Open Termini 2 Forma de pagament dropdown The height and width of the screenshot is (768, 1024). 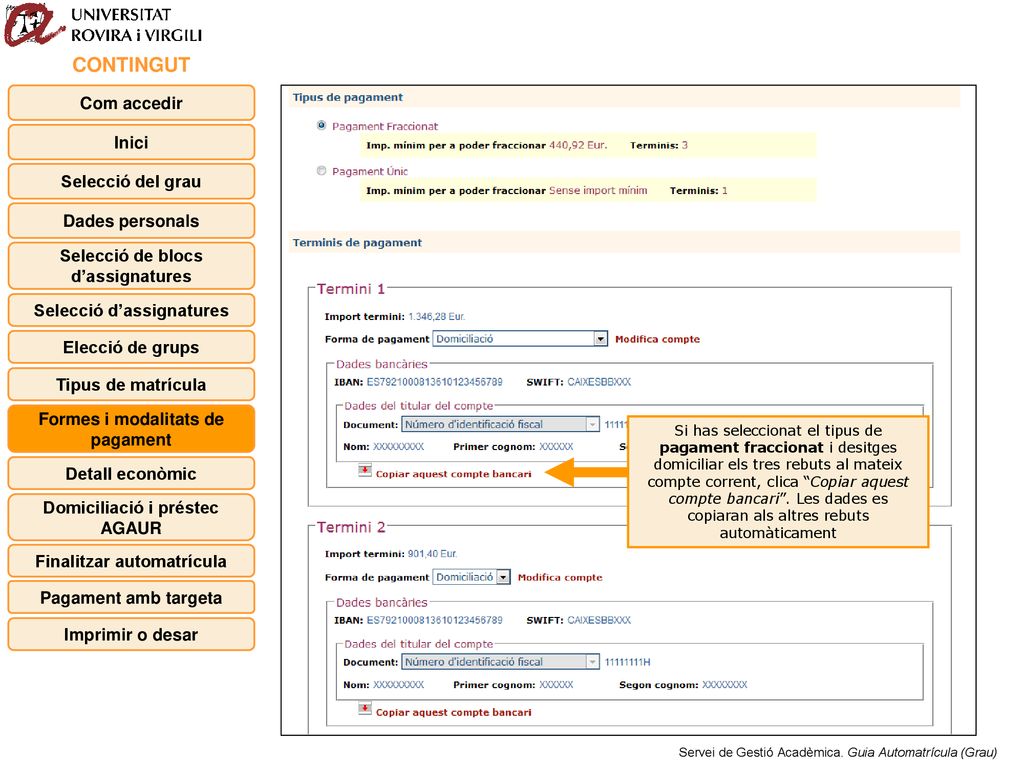(471, 577)
